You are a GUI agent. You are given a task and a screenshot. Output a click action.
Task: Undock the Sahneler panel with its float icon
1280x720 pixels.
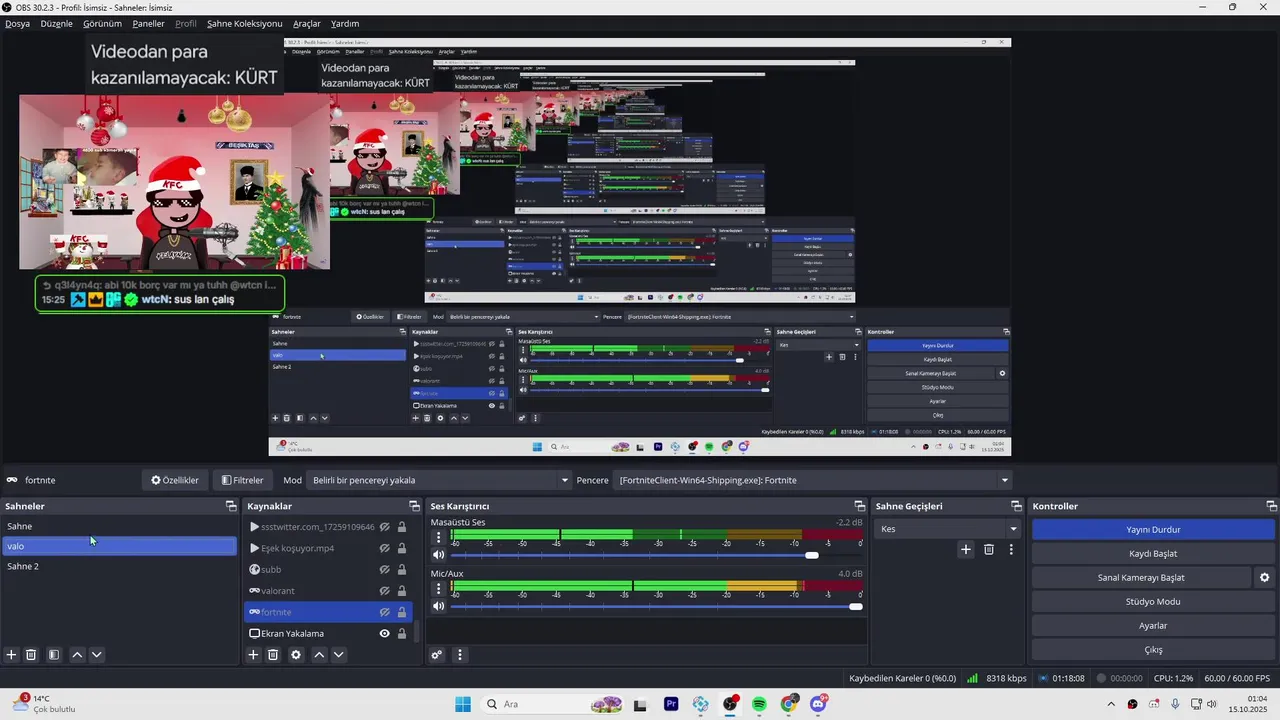pos(231,506)
